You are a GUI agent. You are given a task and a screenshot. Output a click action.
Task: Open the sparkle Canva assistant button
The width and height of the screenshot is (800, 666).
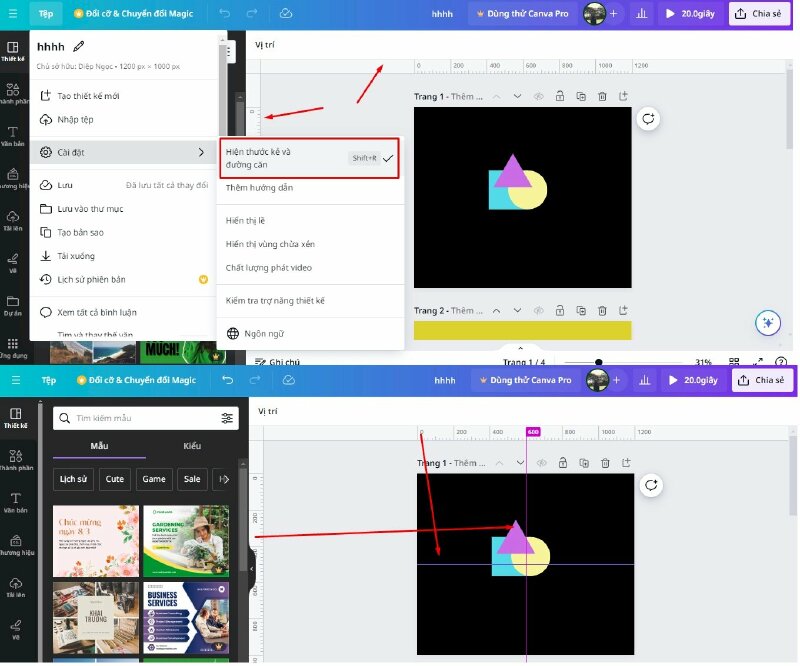[x=767, y=322]
